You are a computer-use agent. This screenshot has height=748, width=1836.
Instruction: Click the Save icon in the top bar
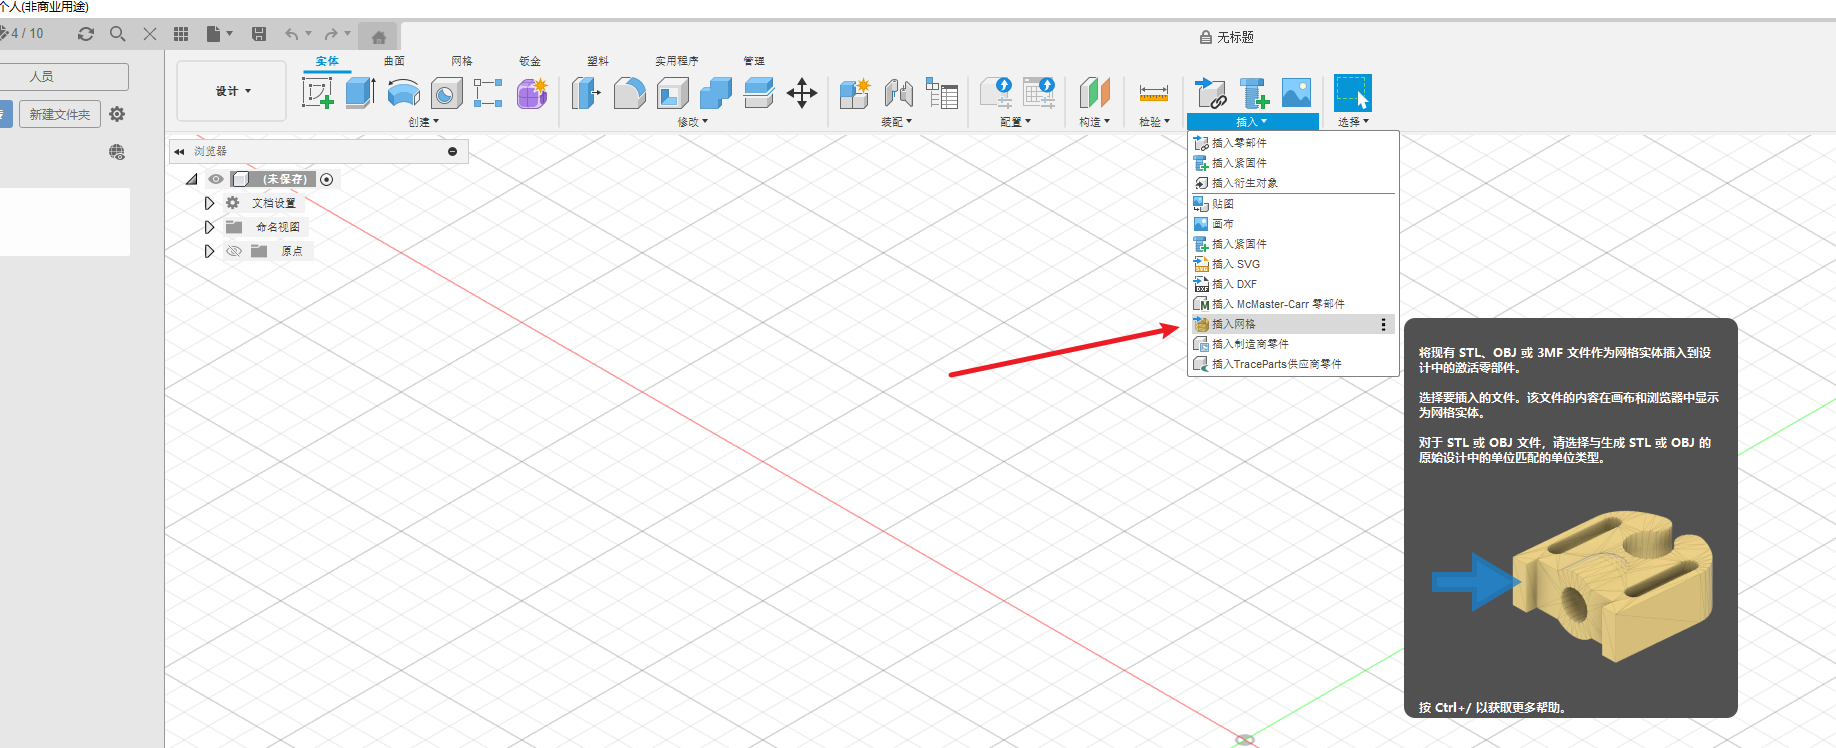tap(259, 34)
